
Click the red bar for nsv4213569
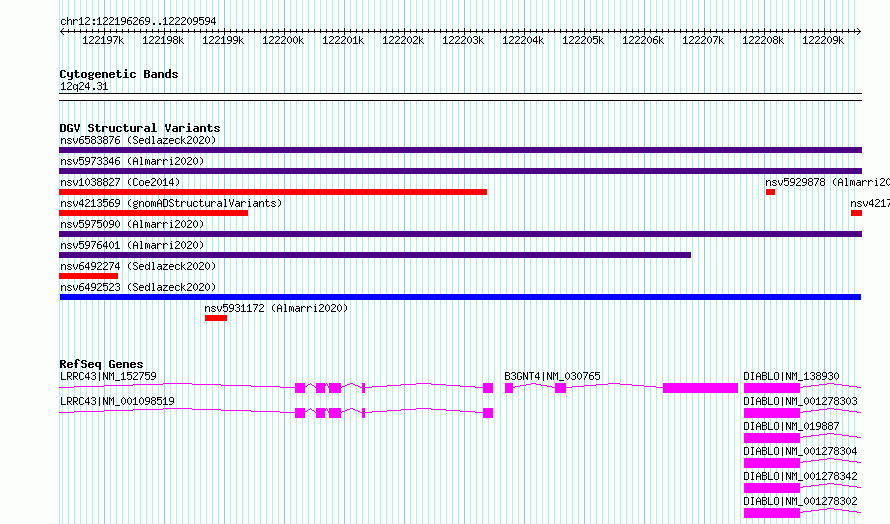coord(153,213)
